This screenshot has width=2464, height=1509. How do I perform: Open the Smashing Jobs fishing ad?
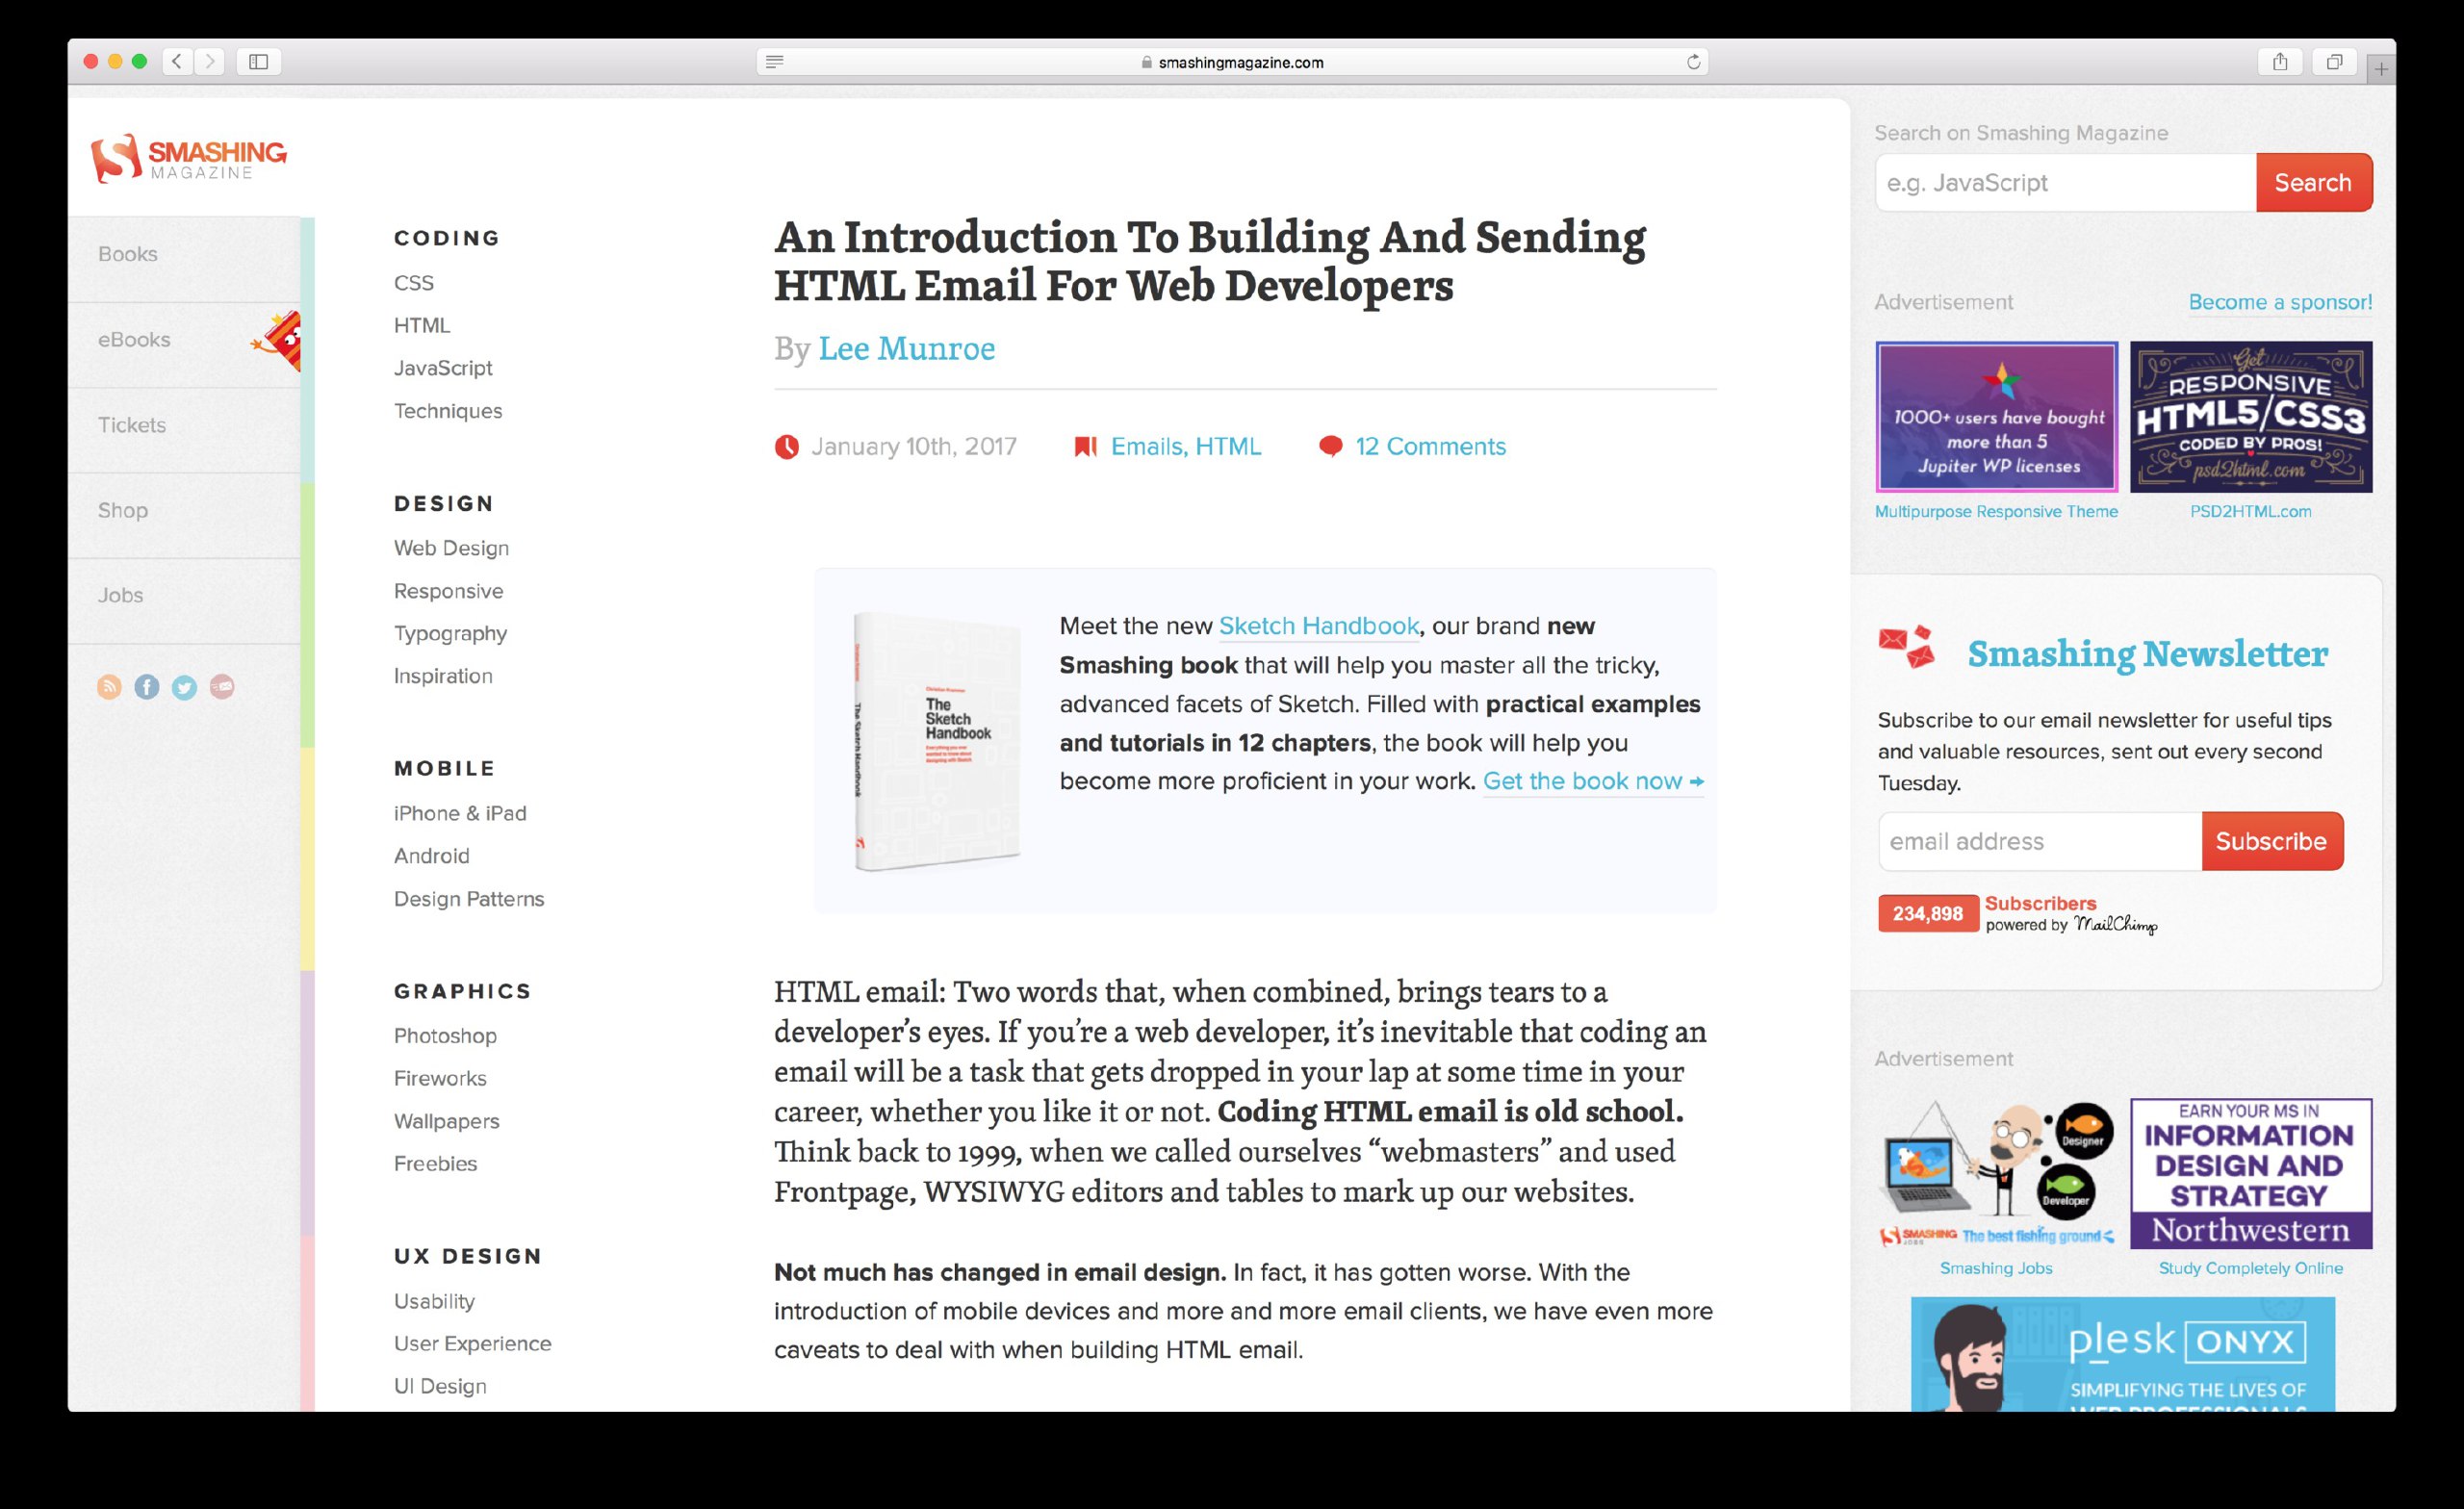1996,1174
